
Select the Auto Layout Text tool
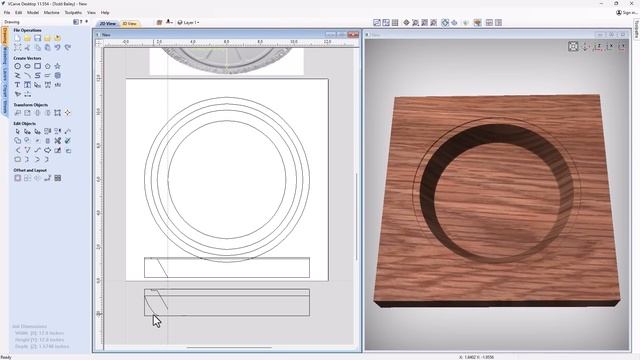[27, 85]
